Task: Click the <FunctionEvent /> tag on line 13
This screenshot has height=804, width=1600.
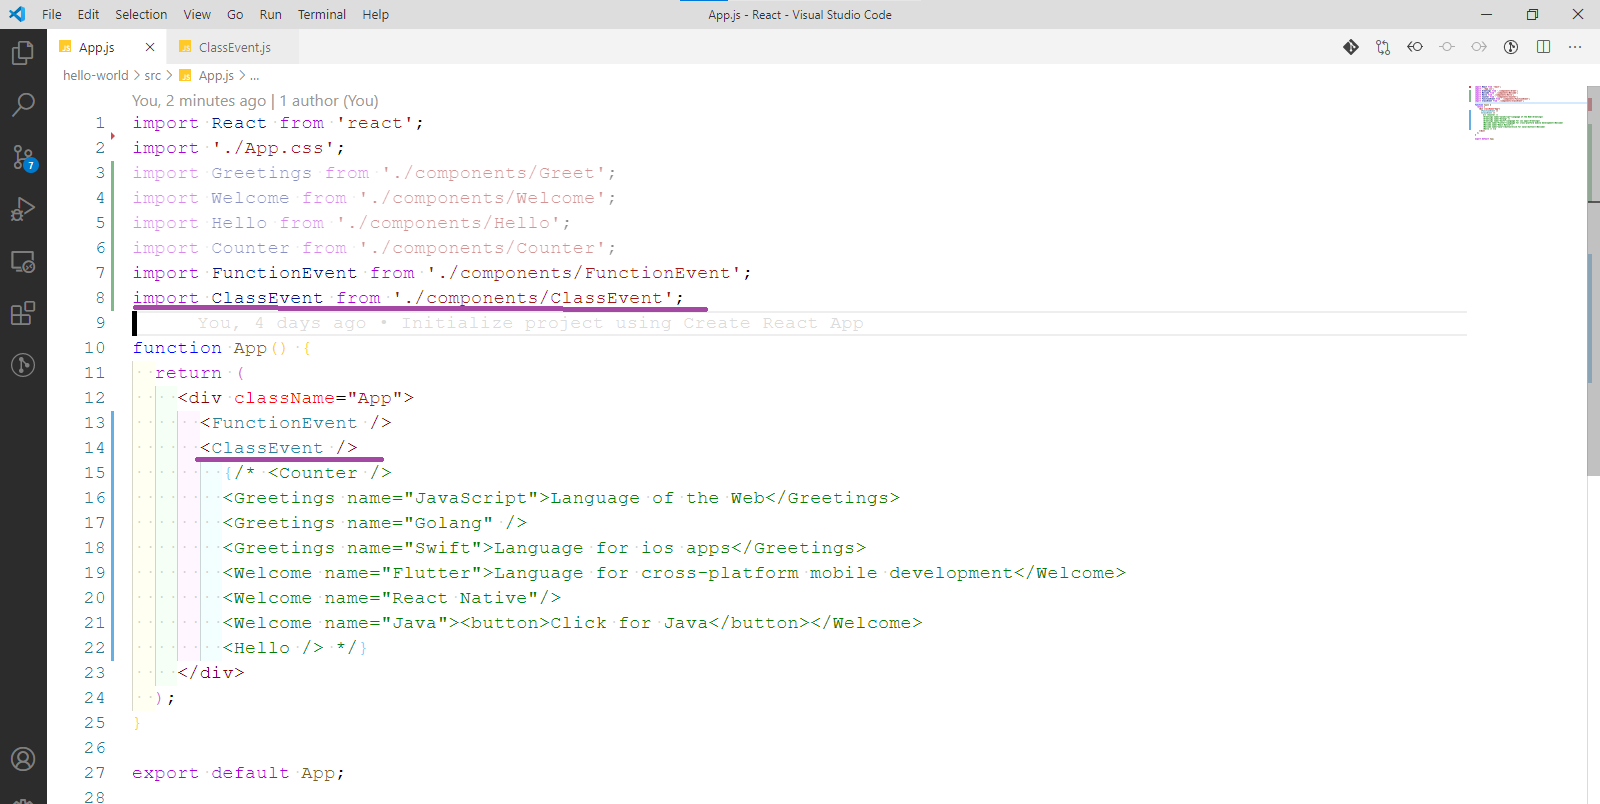Action: [296, 423]
